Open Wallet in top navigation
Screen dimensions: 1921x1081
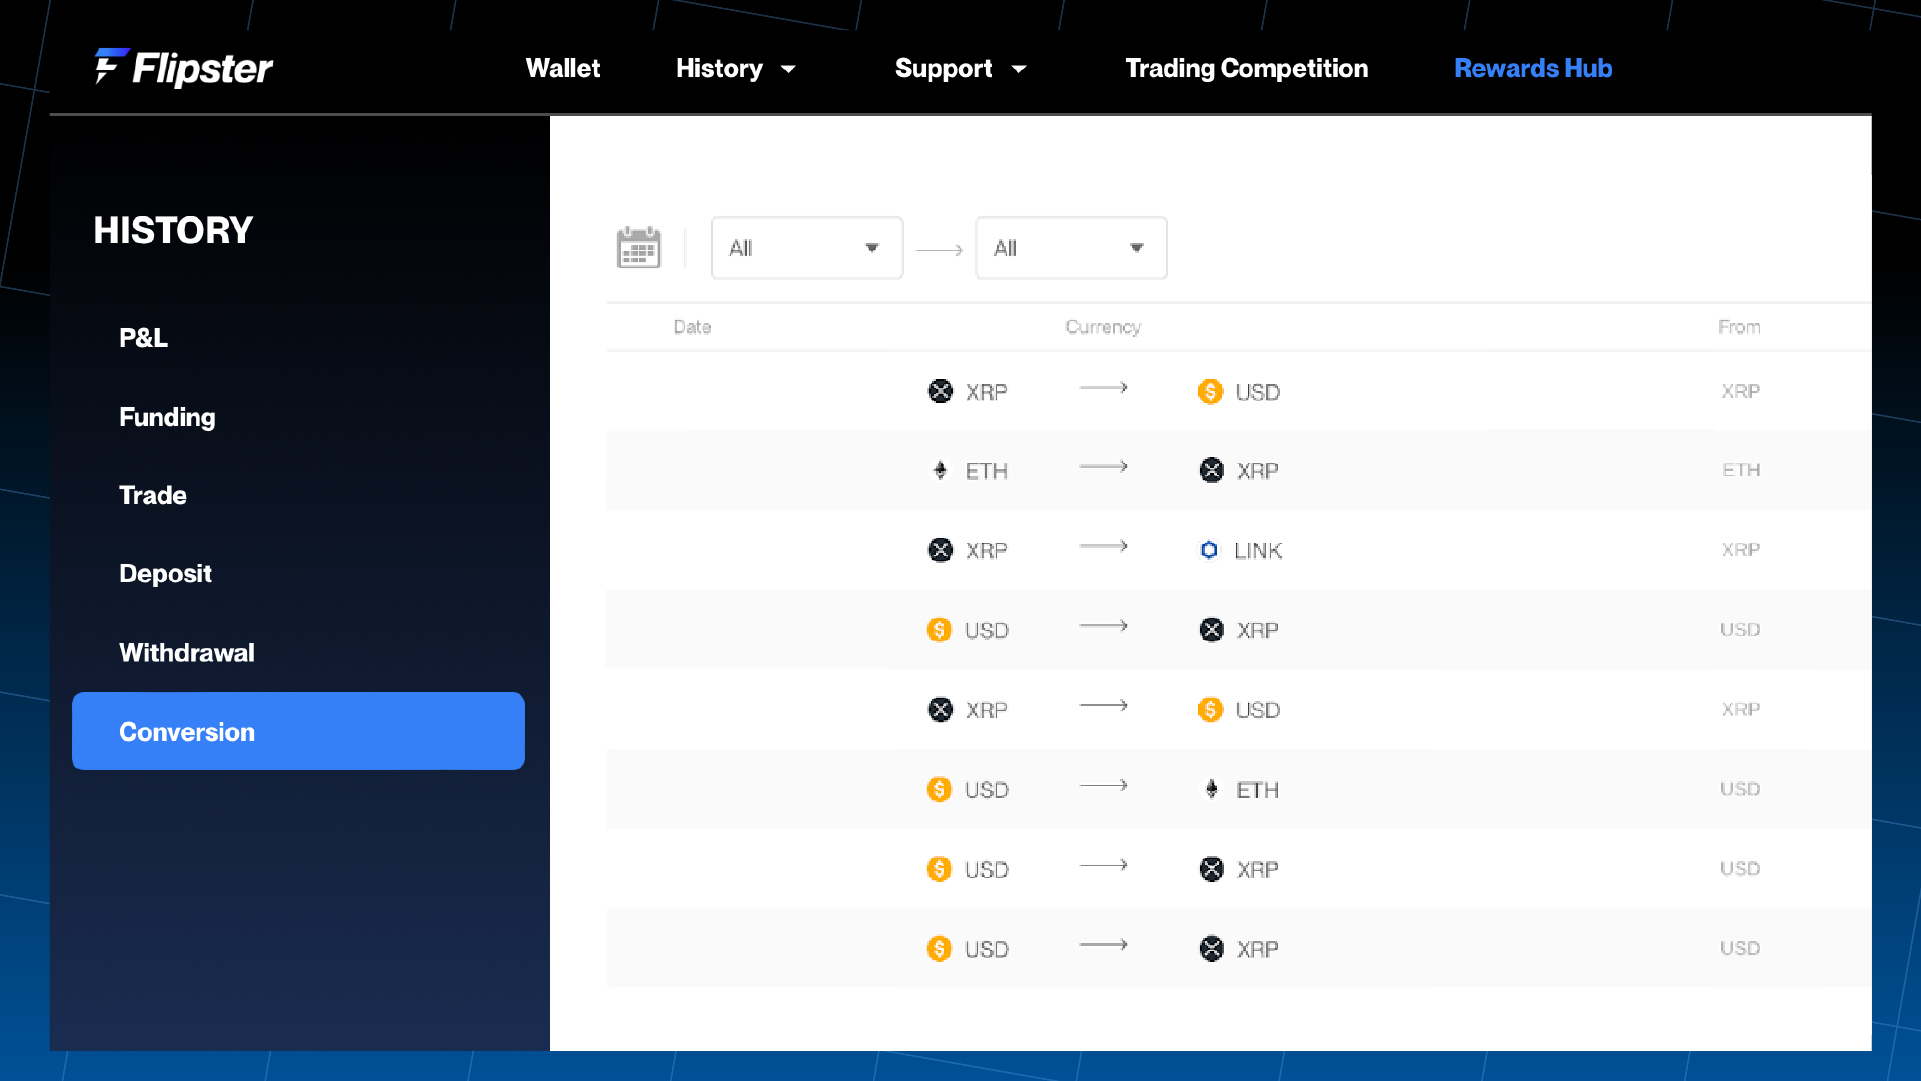(x=563, y=68)
